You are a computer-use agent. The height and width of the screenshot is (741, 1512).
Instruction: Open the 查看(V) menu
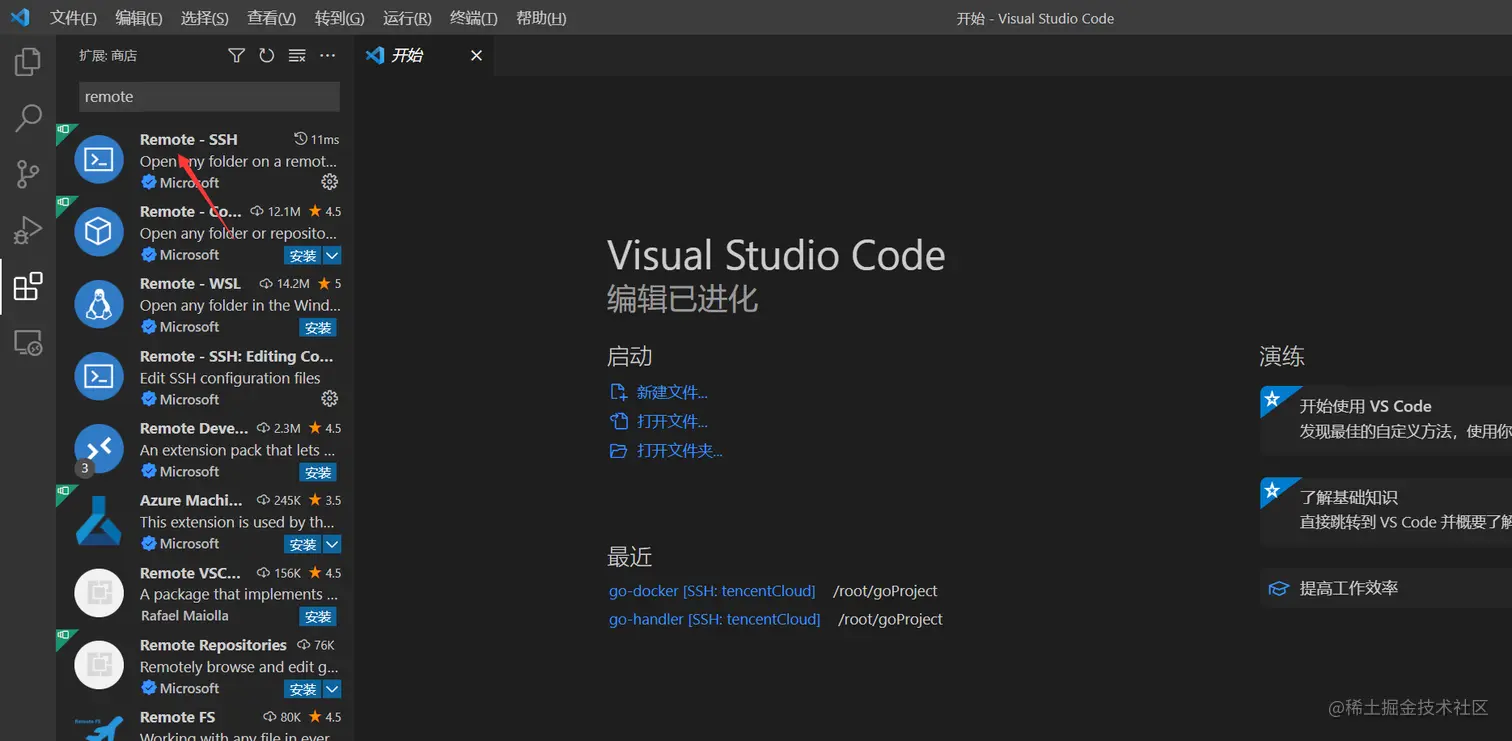pos(271,18)
